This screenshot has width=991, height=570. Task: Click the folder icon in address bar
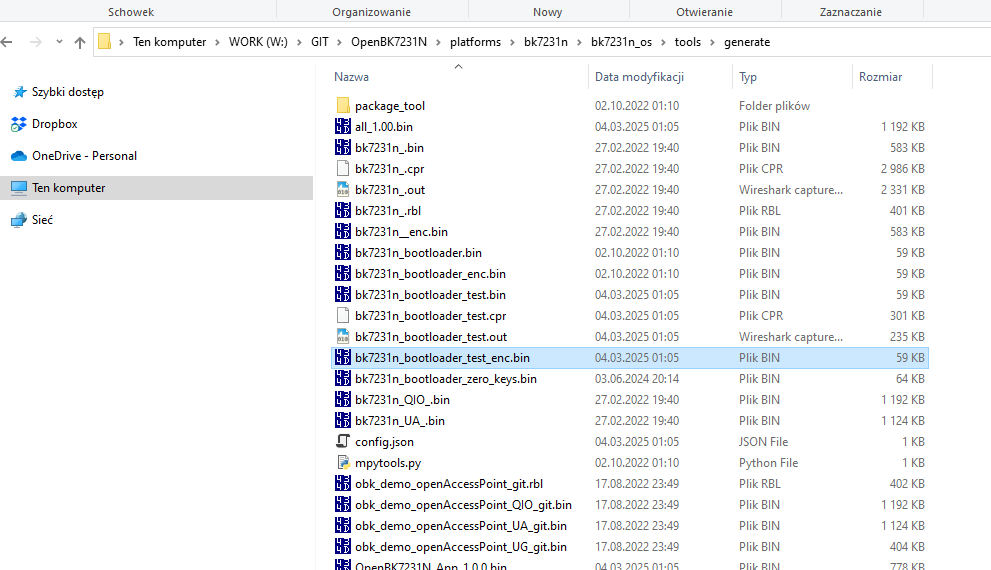105,42
